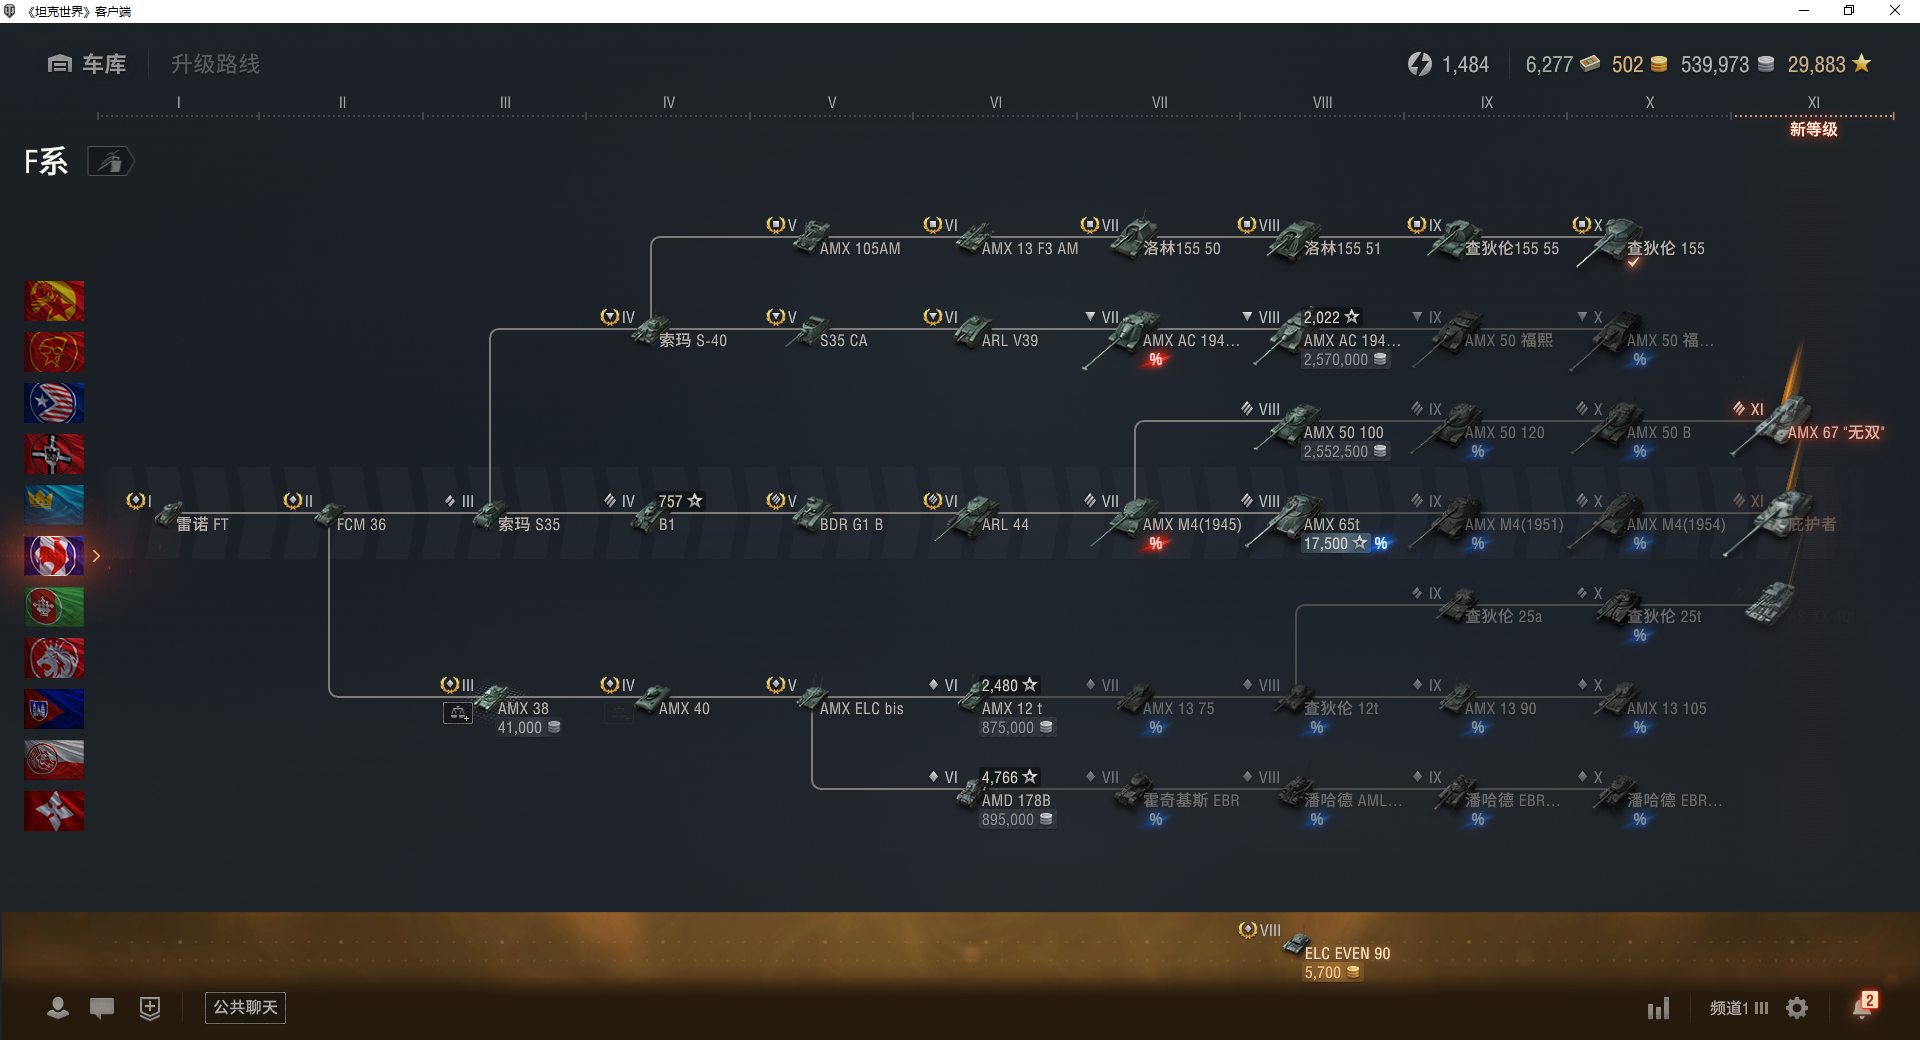Click the 1,484 currency counter
This screenshot has height=1040, width=1920.
[1449, 64]
